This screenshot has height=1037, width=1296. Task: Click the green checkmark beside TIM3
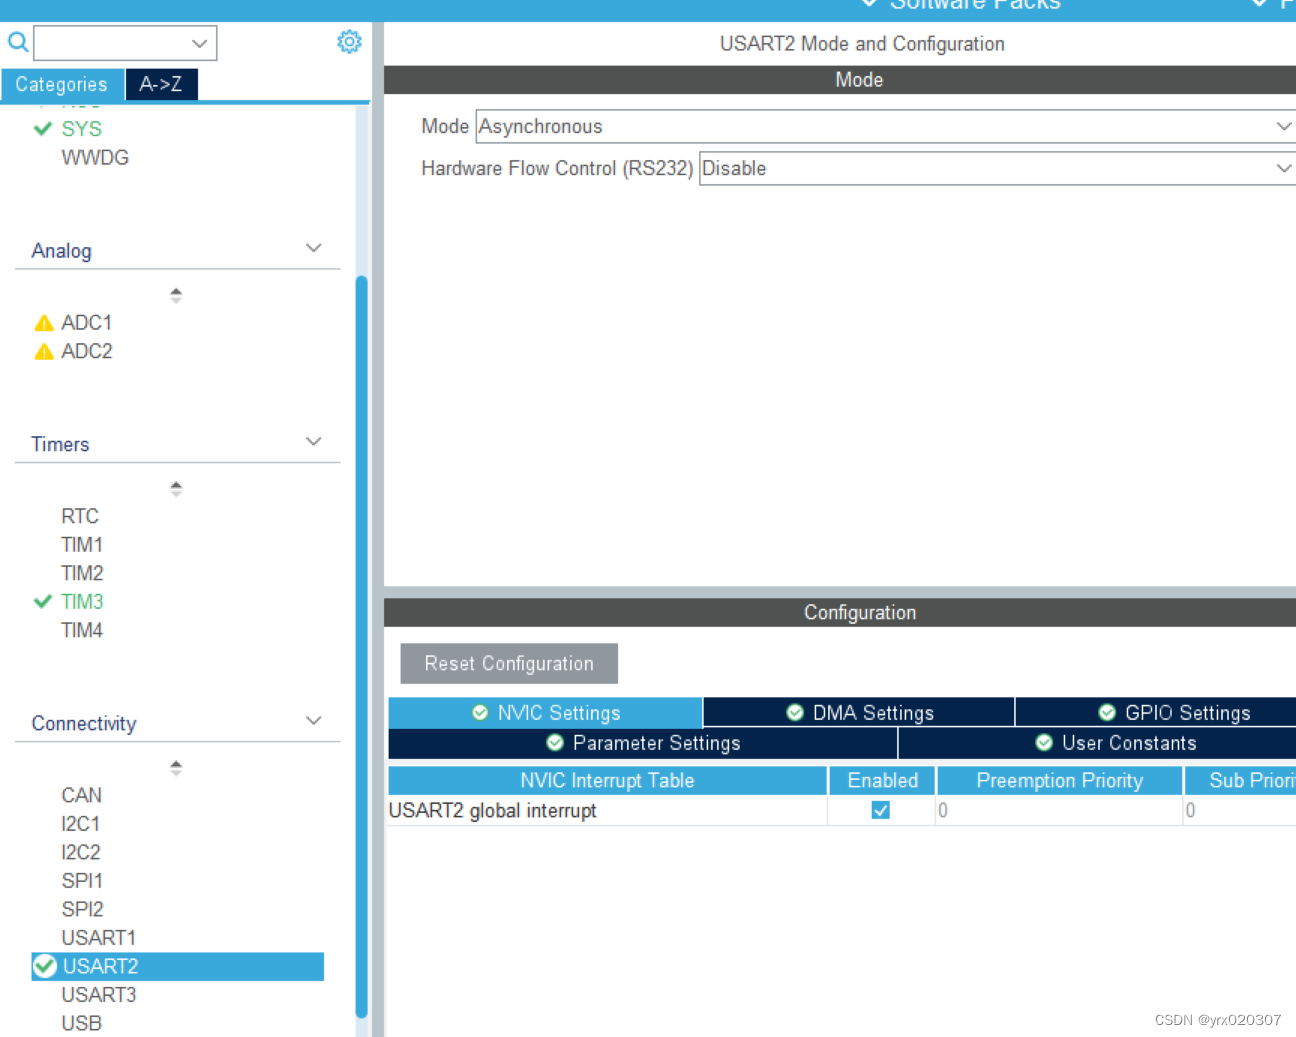(43, 602)
